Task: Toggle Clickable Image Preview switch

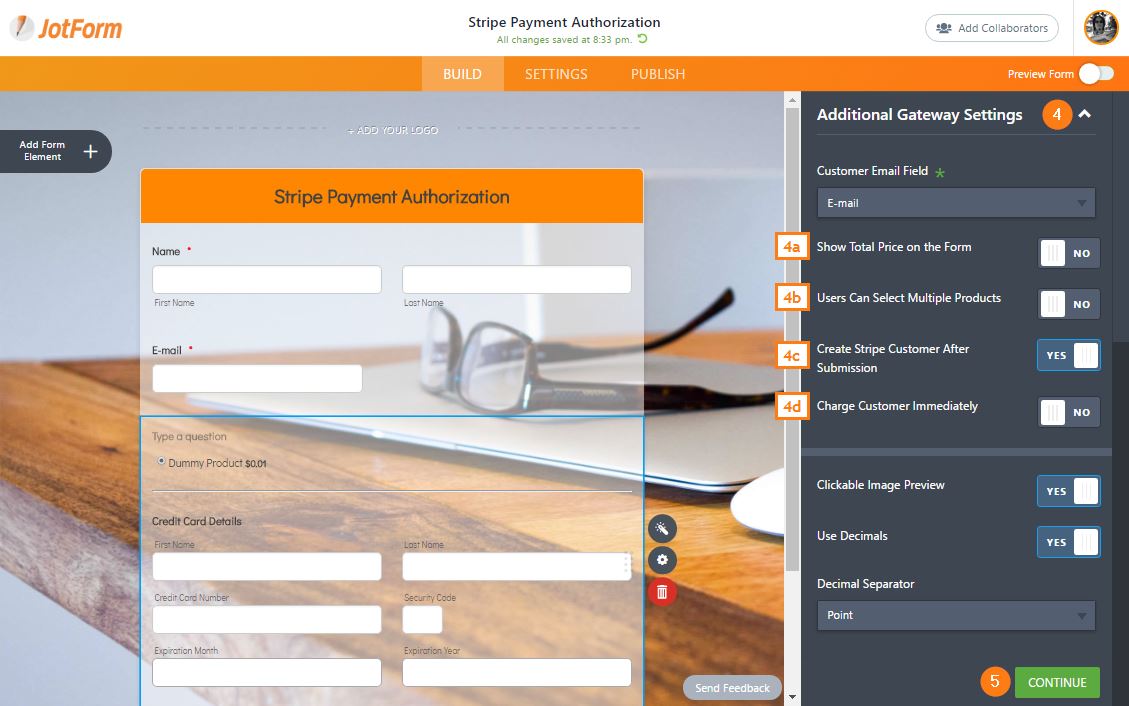Action: coord(1069,492)
